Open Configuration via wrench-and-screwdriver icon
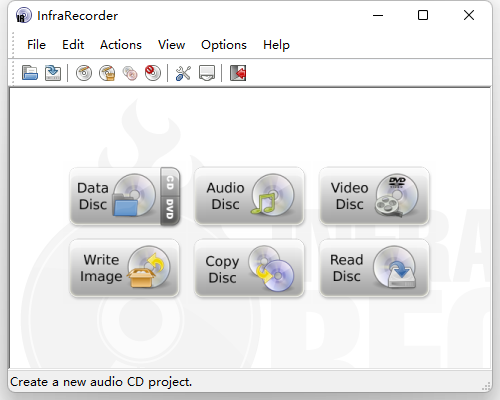This screenshot has height=400, width=500. [183, 73]
